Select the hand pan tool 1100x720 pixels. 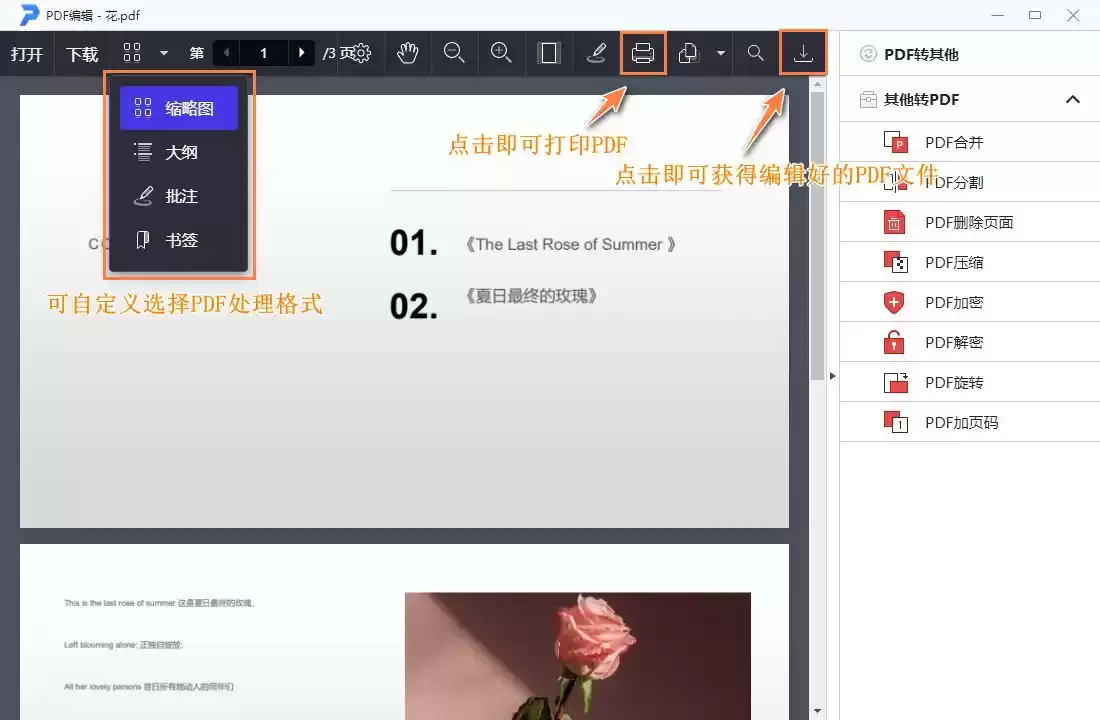pos(408,53)
